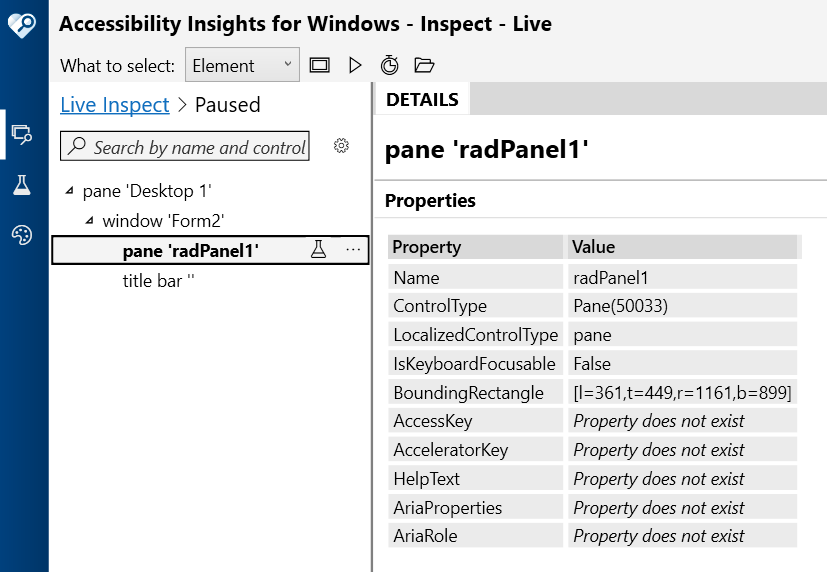The height and width of the screenshot is (572, 827).
Task: Click the play button to resume live inspect
Action: (355, 66)
